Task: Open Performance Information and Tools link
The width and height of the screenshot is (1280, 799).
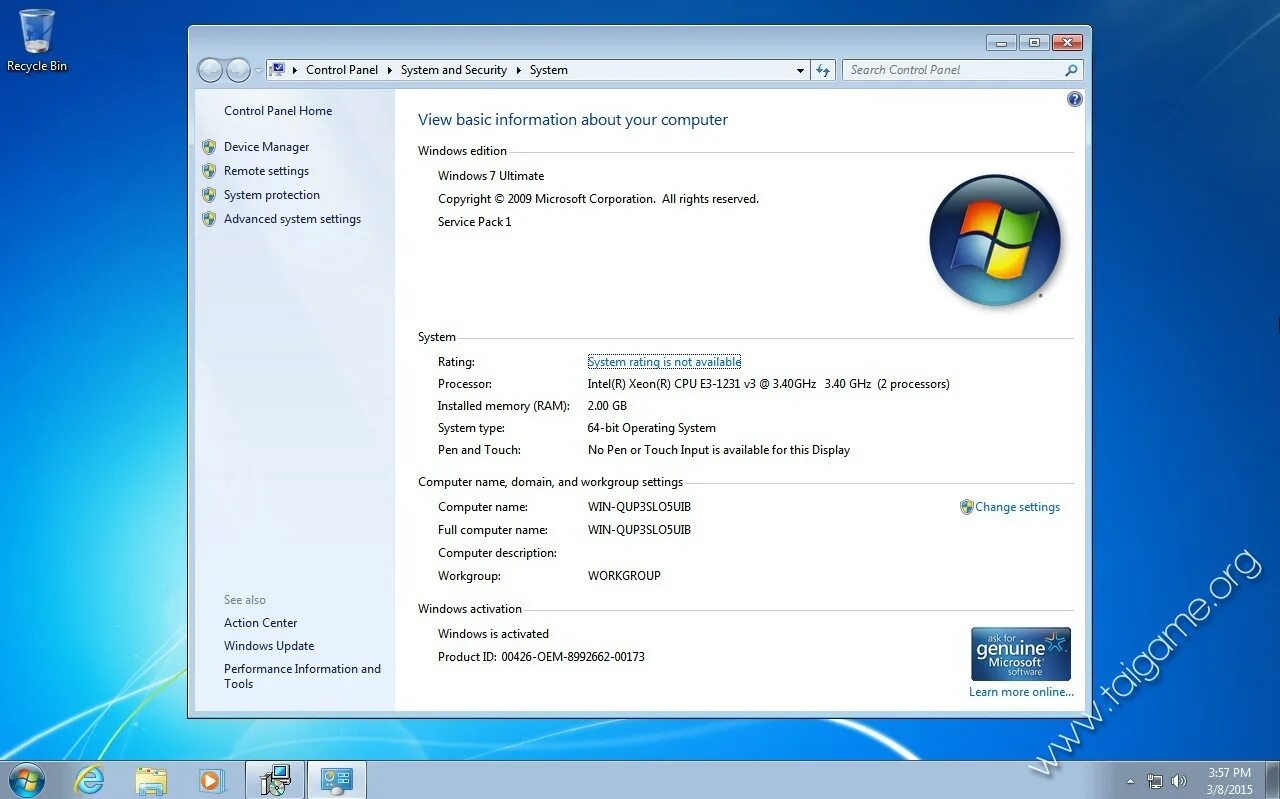Action: 302,676
